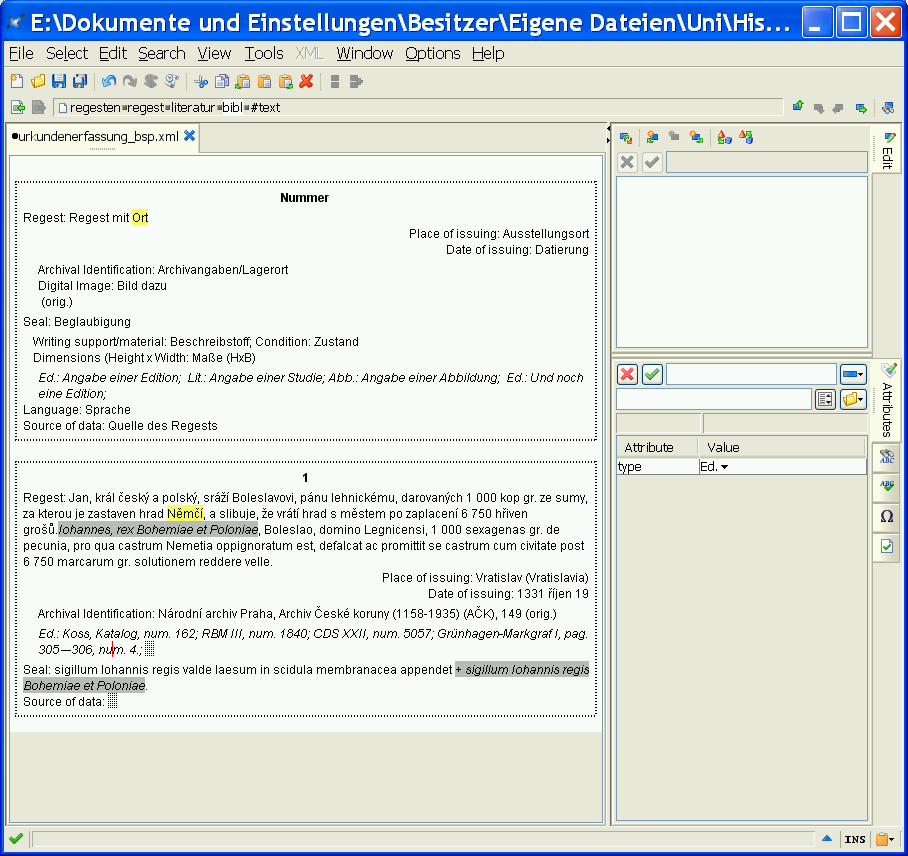The height and width of the screenshot is (856, 908).
Task: Open the View menu
Action: 214,54
